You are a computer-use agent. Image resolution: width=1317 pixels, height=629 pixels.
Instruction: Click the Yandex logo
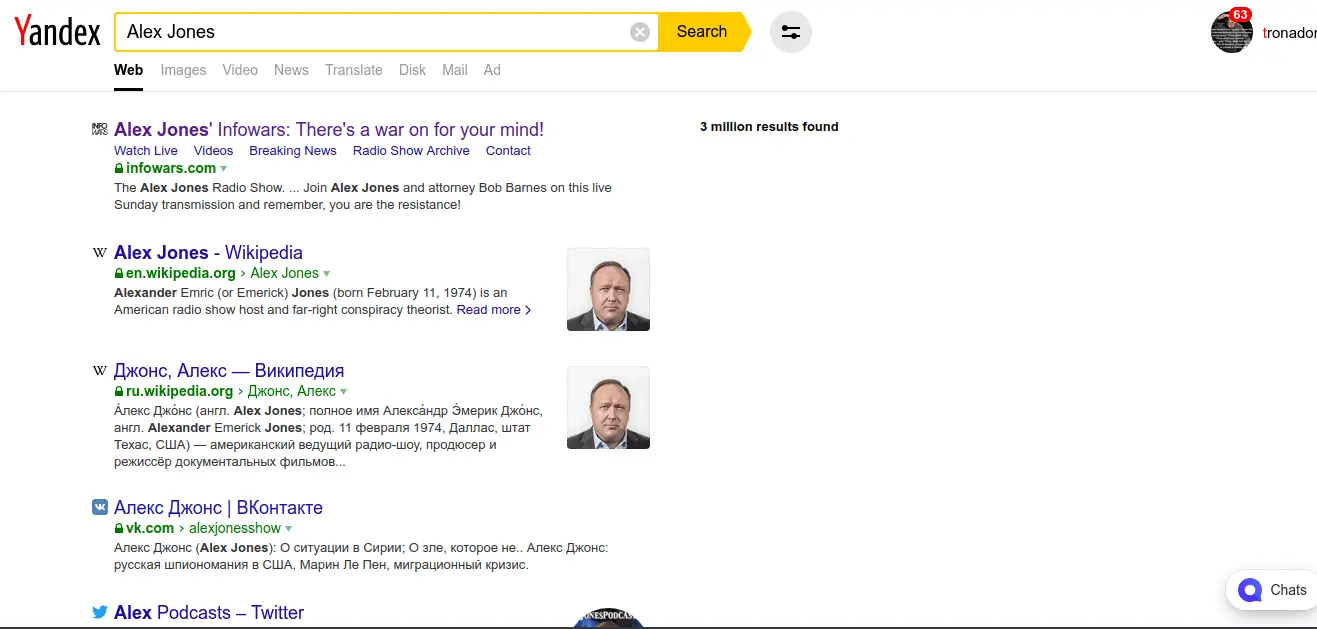(x=57, y=32)
